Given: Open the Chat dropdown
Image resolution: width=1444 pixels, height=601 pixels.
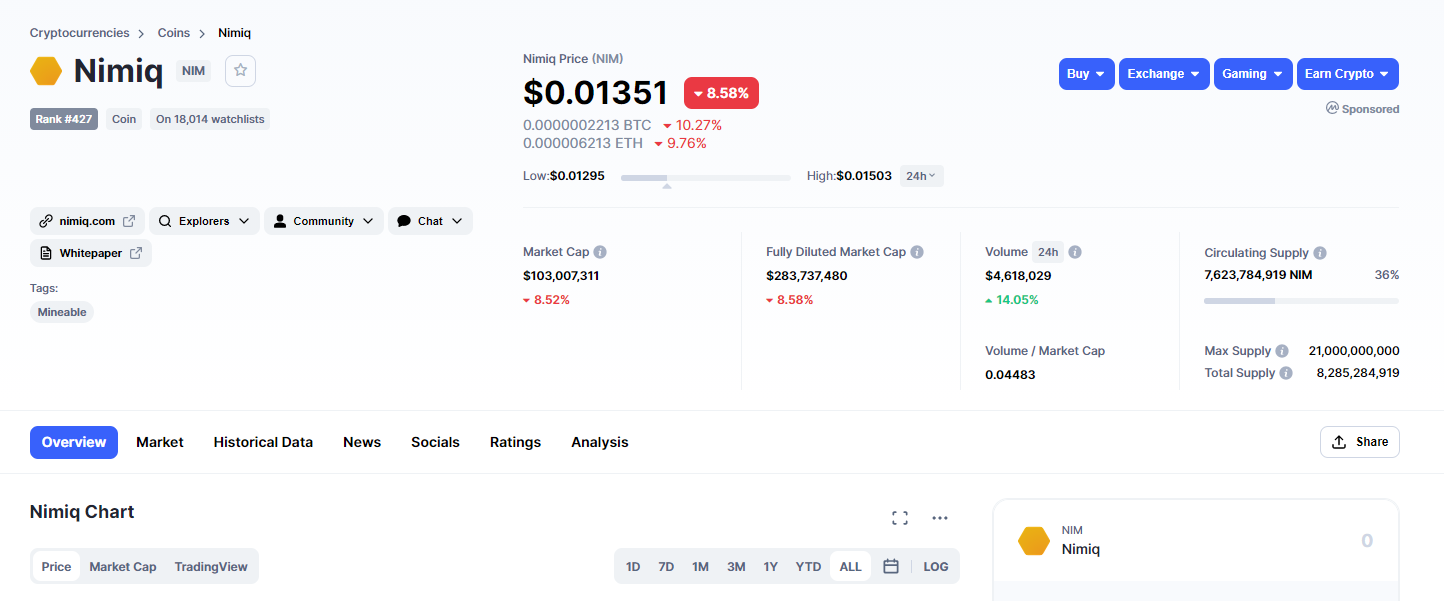Looking at the screenshot, I should [430, 221].
